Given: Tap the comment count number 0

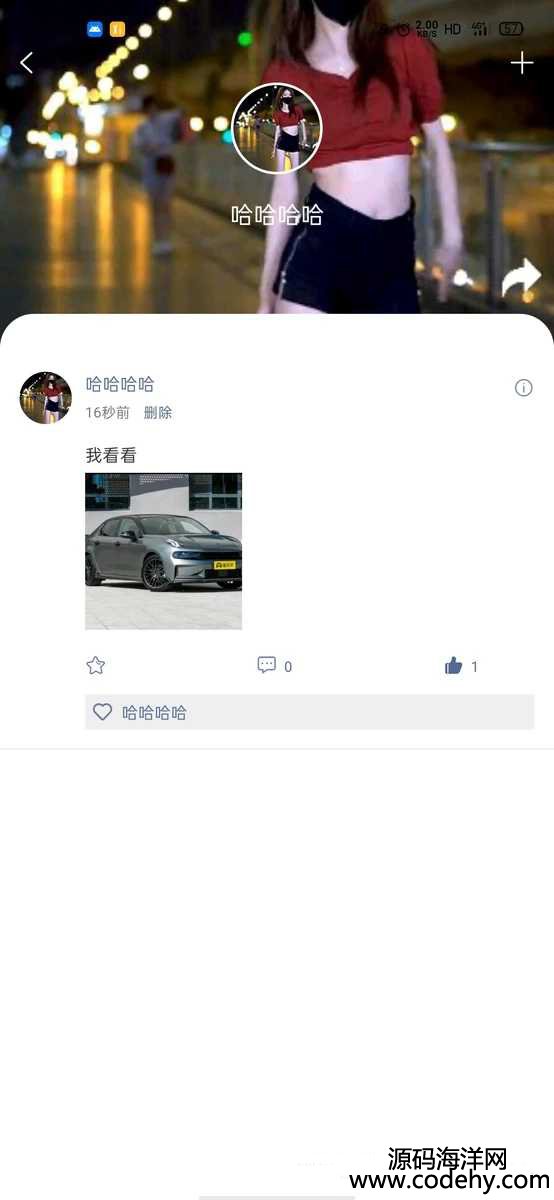Looking at the screenshot, I should 288,667.
